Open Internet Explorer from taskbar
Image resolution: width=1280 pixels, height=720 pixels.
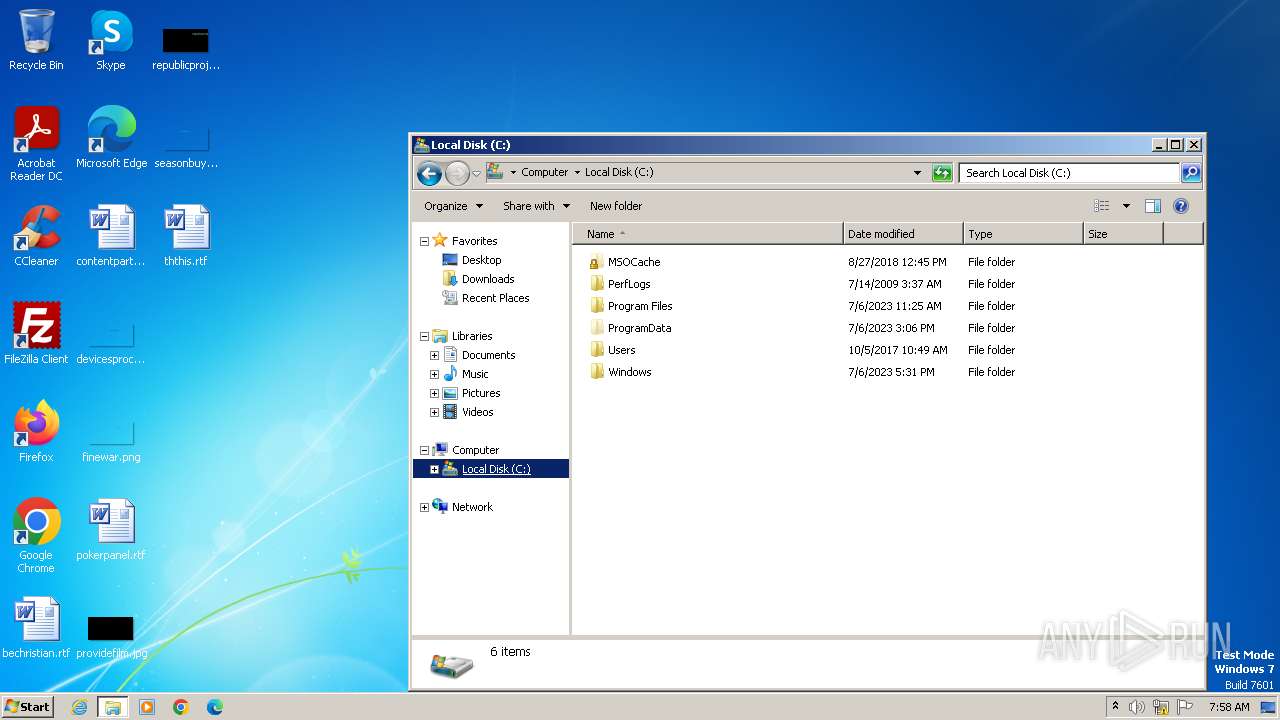pos(79,707)
